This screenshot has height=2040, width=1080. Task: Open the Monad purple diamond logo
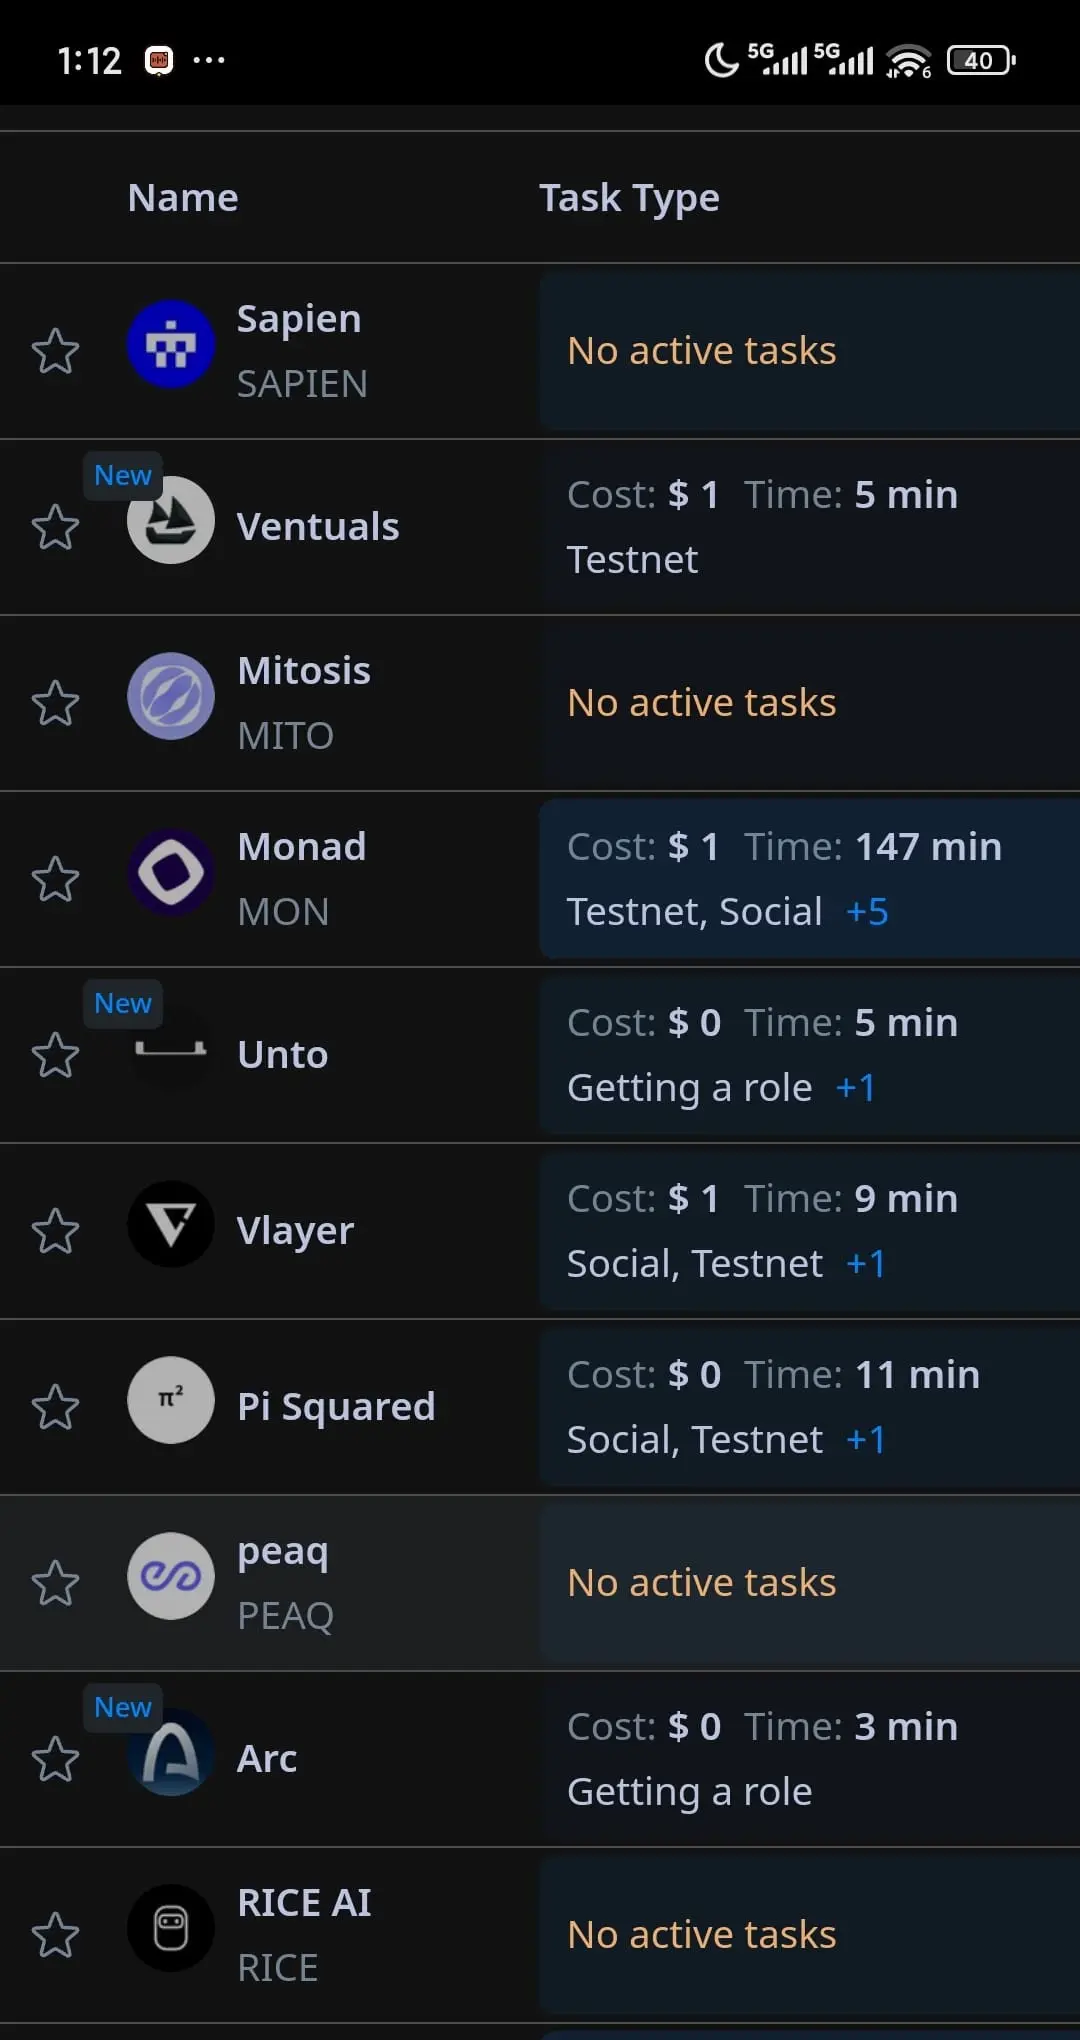(x=171, y=872)
